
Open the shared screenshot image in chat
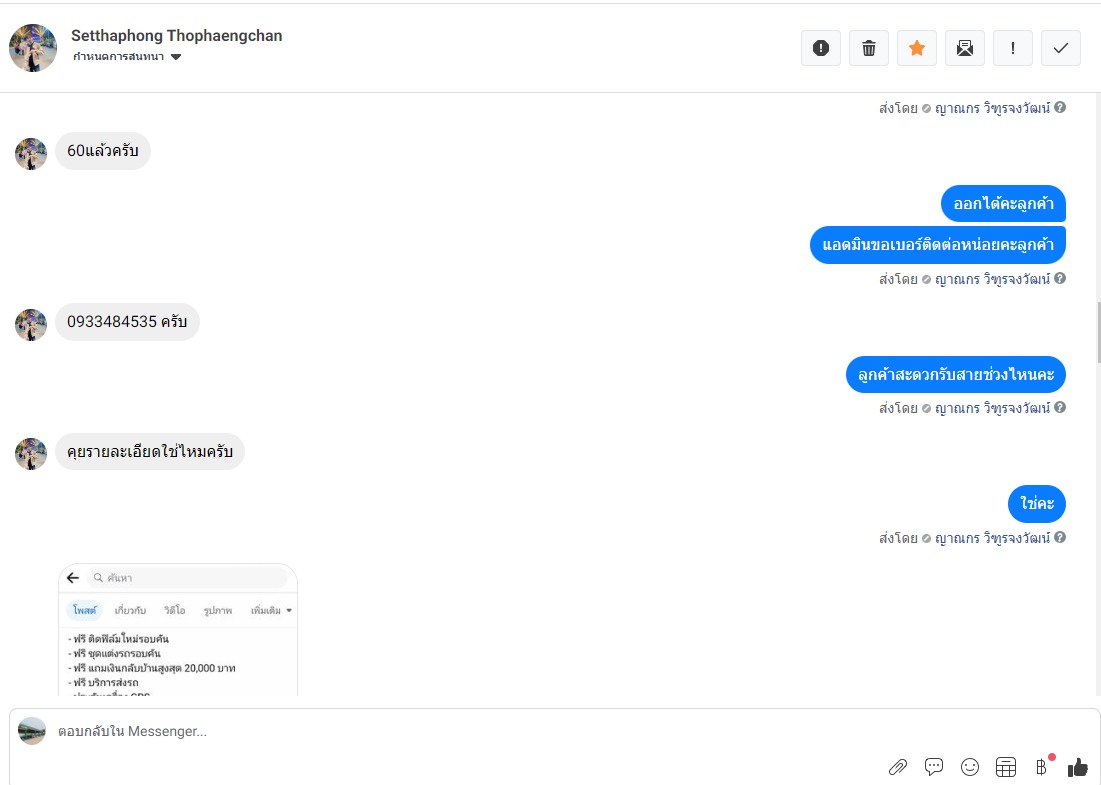click(x=178, y=630)
